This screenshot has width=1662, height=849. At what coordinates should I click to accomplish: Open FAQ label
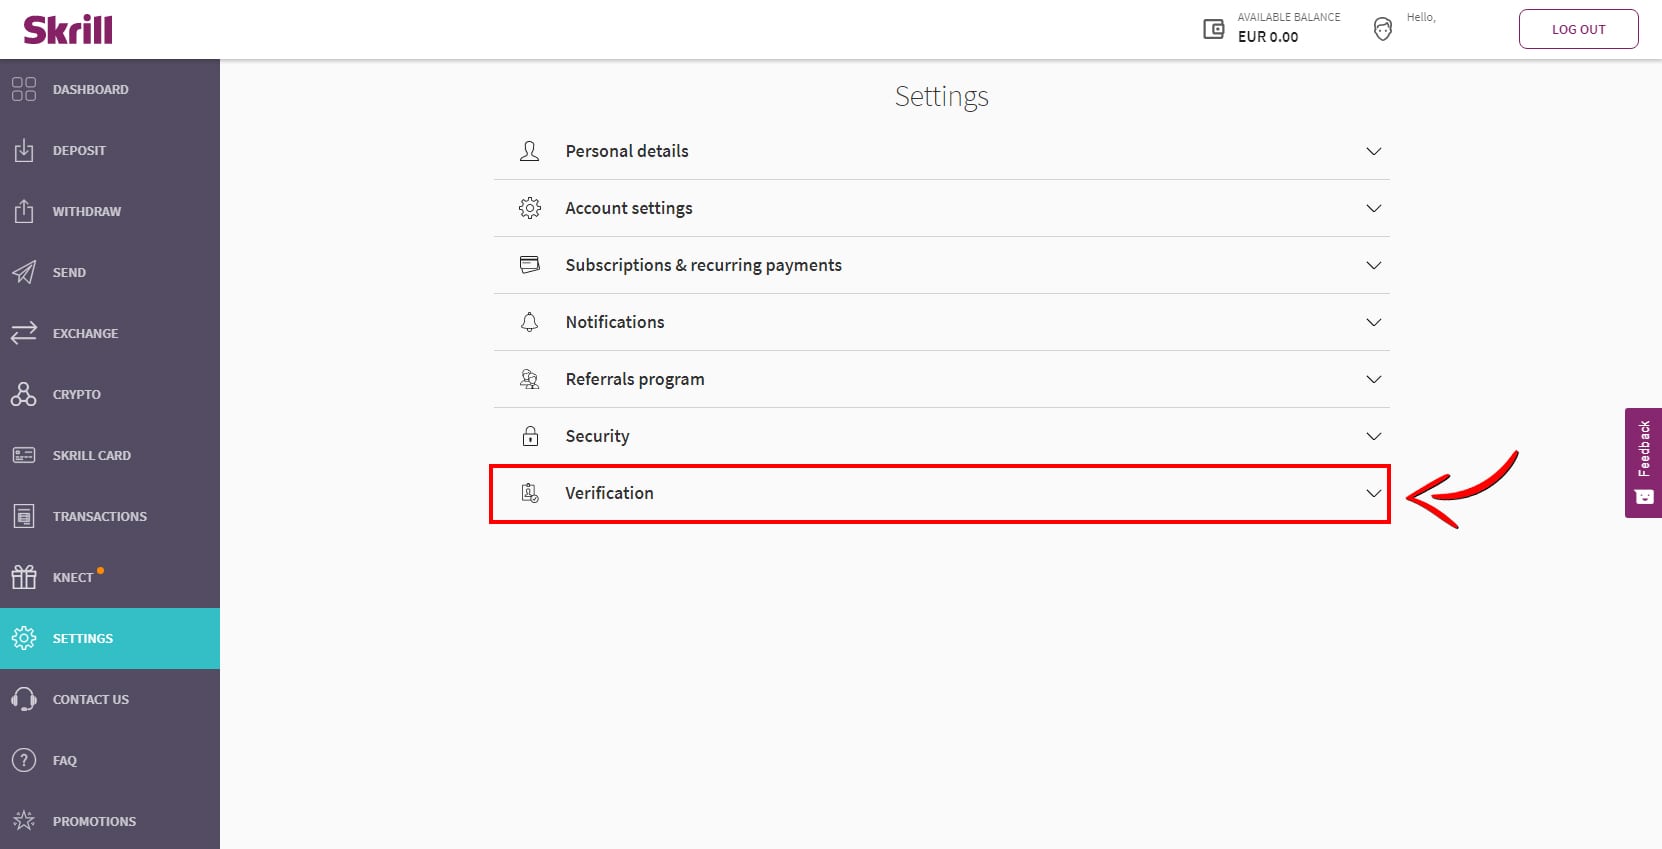pos(65,760)
